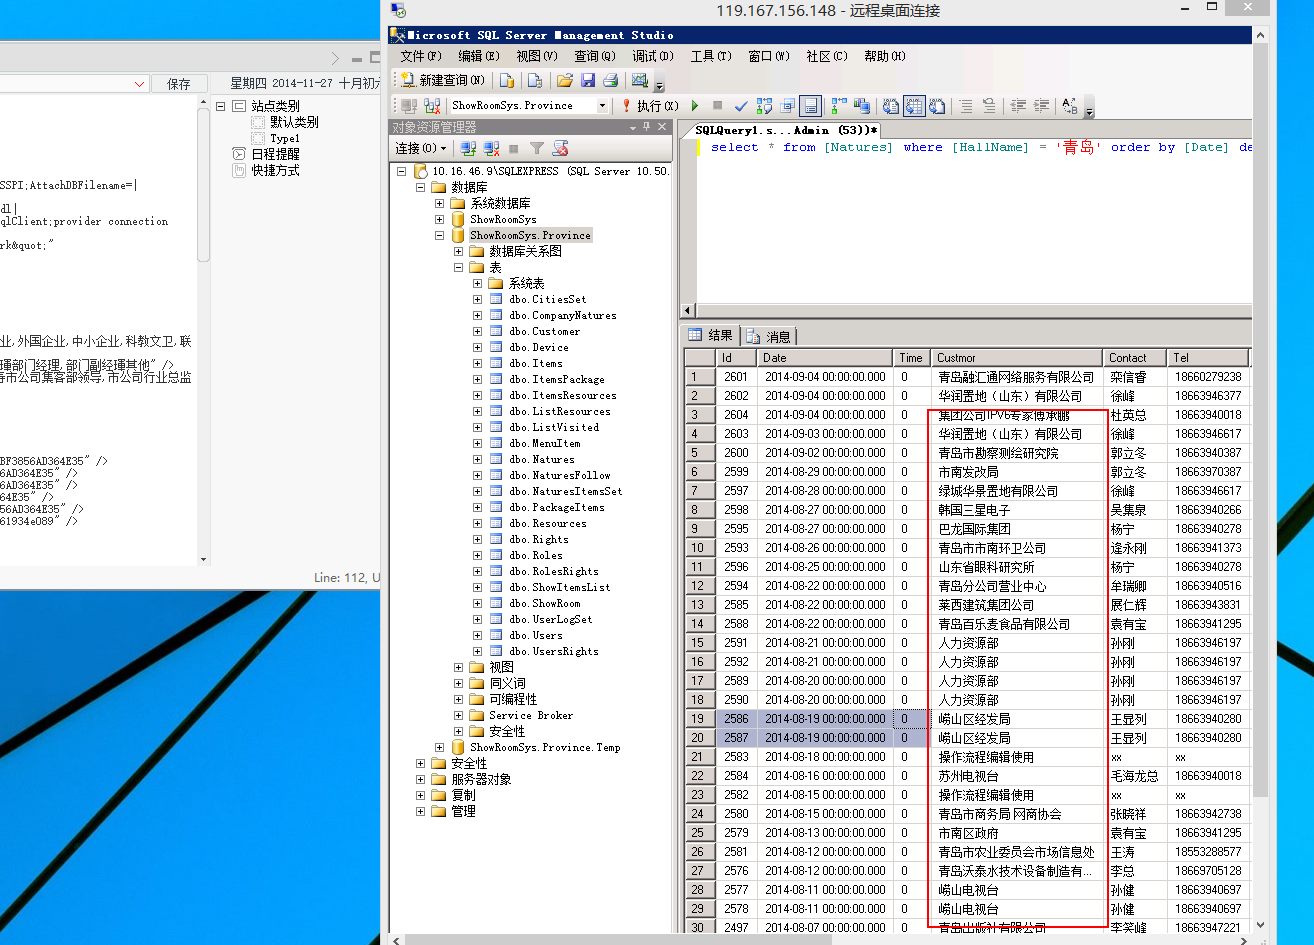Expand the 系统数据库 folder
This screenshot has height=945, width=1314.
439,203
